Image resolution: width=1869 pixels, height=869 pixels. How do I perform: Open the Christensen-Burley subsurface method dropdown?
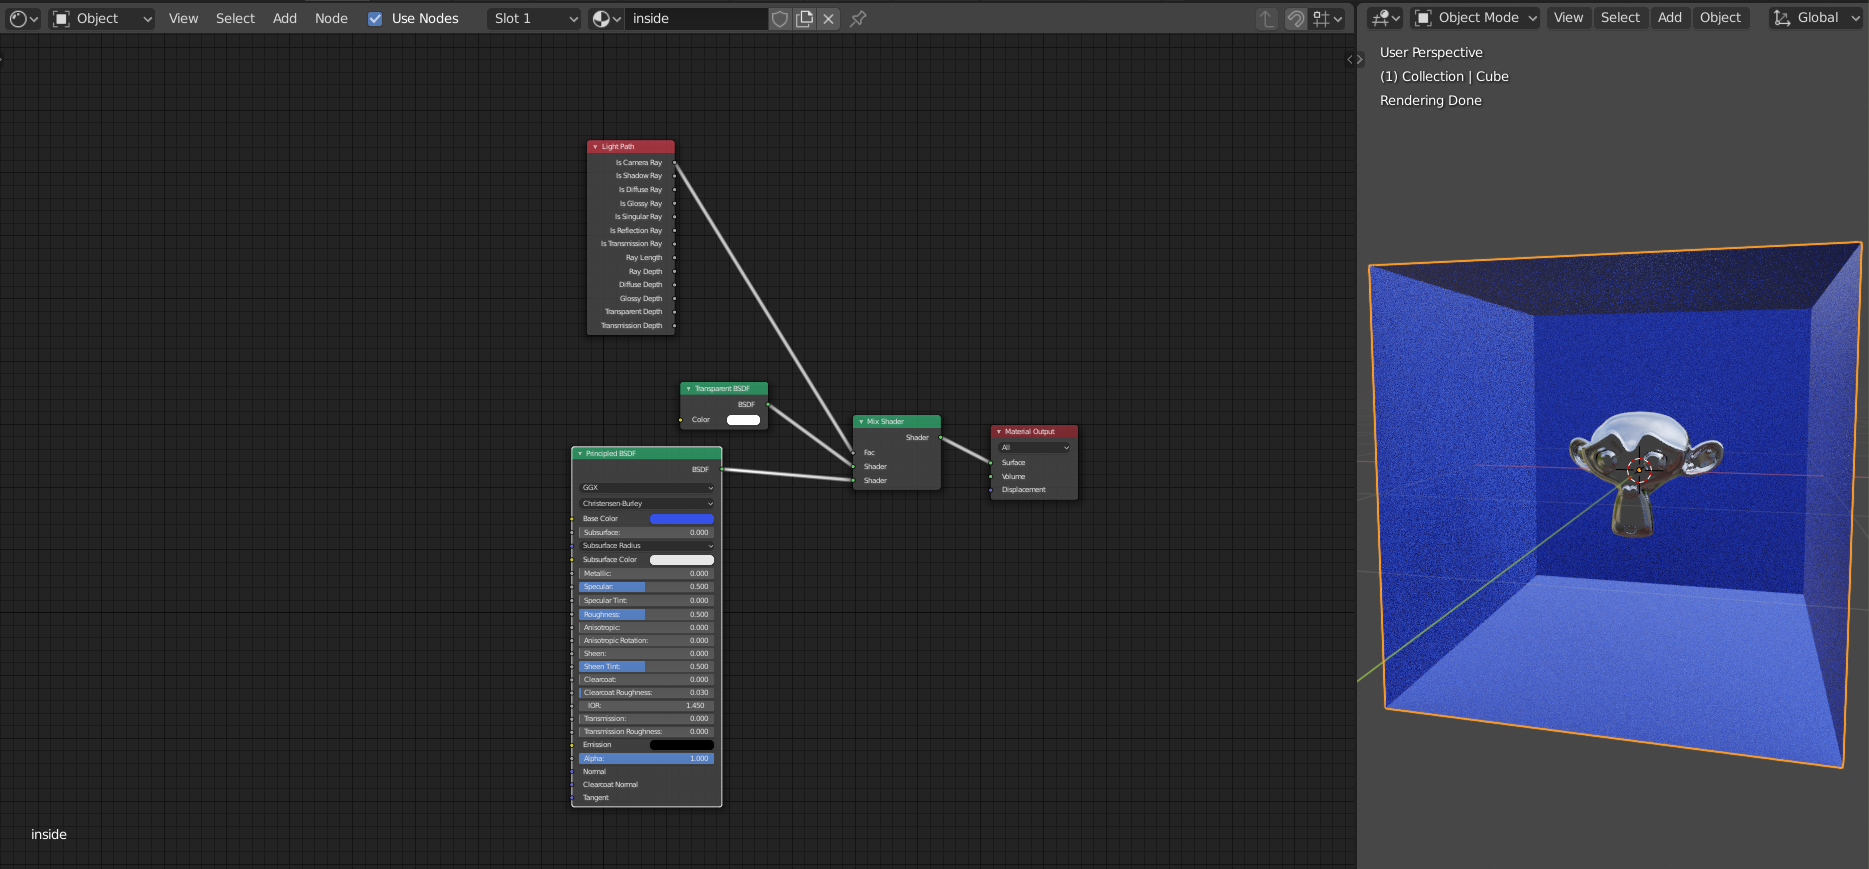(x=647, y=504)
